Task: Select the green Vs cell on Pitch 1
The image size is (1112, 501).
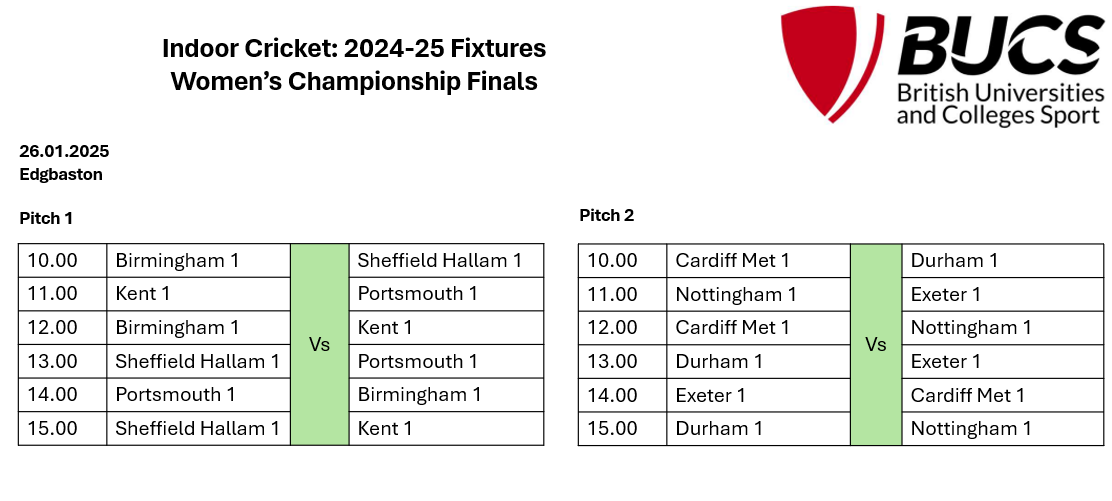Action: coord(320,345)
